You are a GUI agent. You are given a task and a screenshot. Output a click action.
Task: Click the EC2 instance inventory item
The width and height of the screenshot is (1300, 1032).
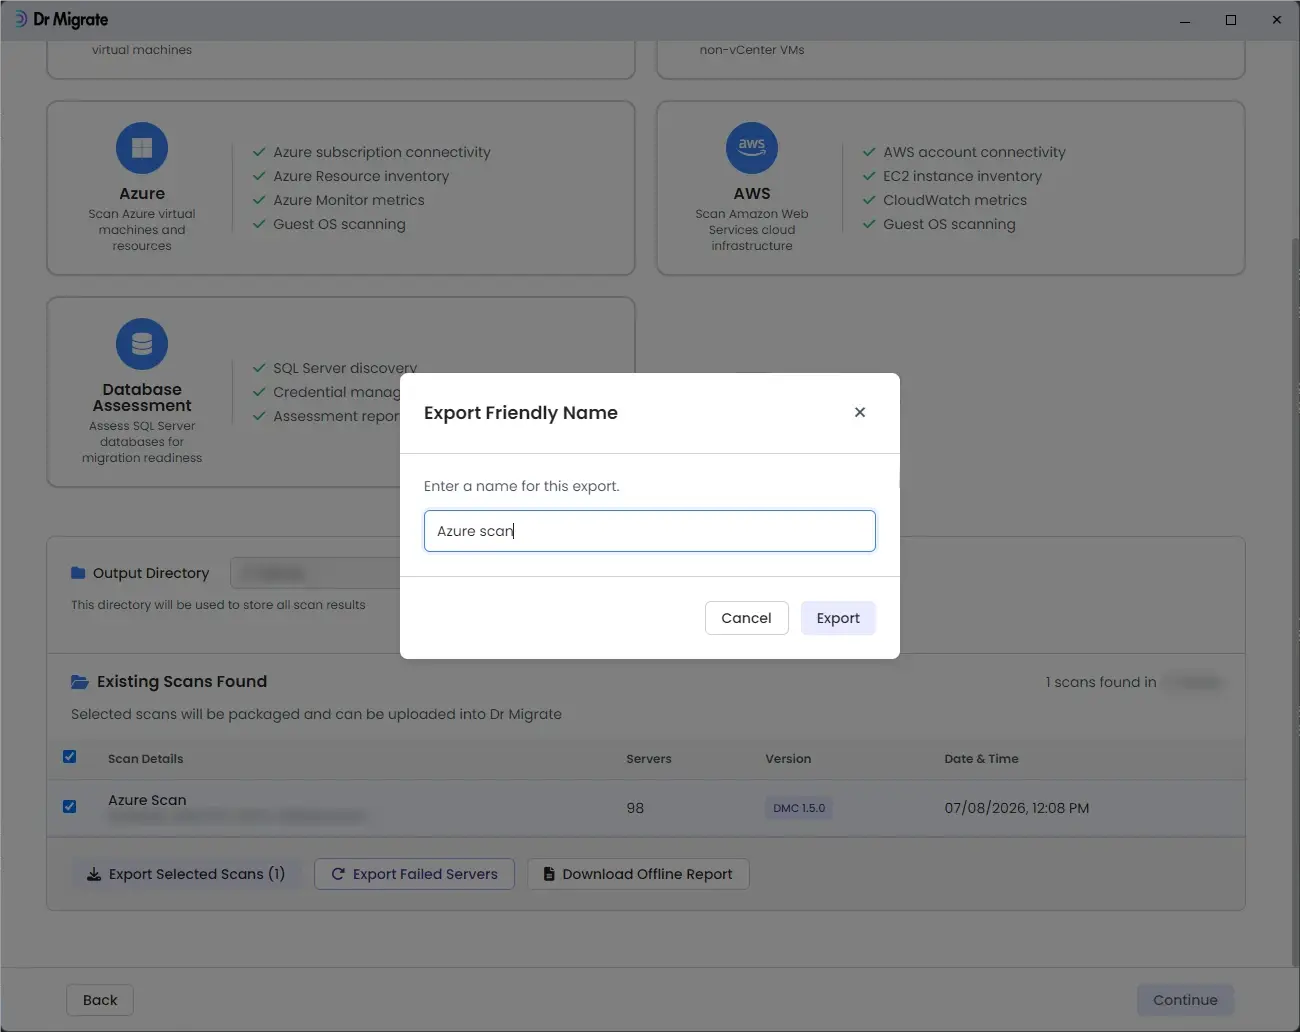click(962, 176)
